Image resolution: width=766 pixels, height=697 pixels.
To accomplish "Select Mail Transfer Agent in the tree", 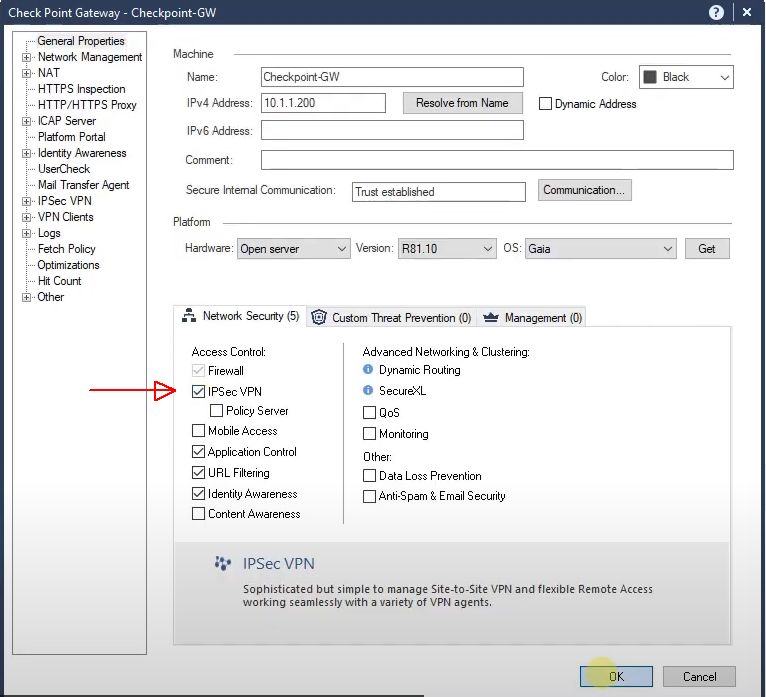I will click(x=84, y=185).
